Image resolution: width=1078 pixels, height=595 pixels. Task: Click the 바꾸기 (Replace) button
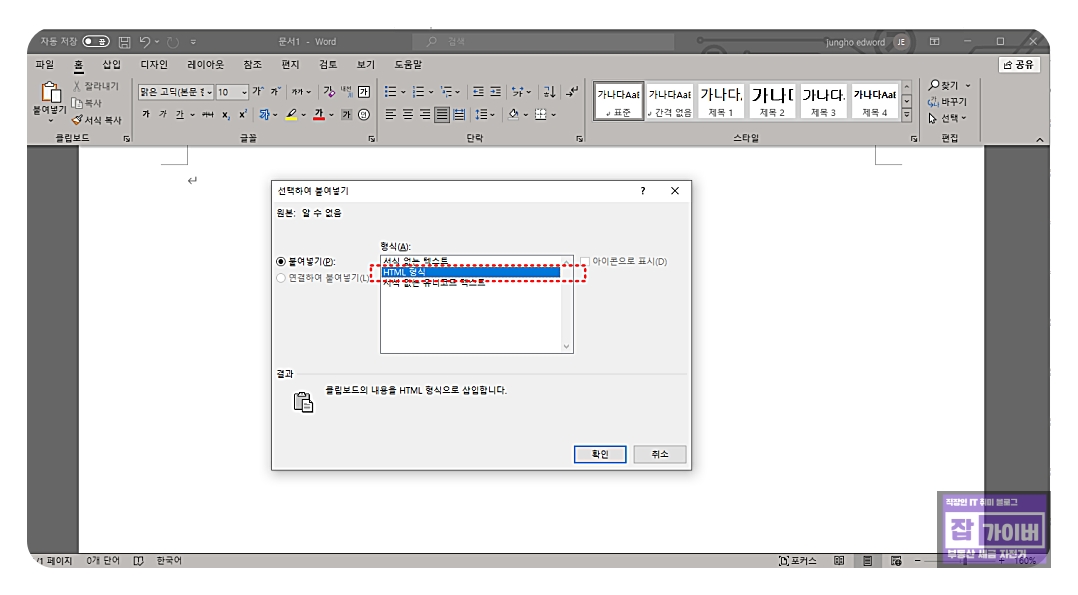[x=947, y=102]
